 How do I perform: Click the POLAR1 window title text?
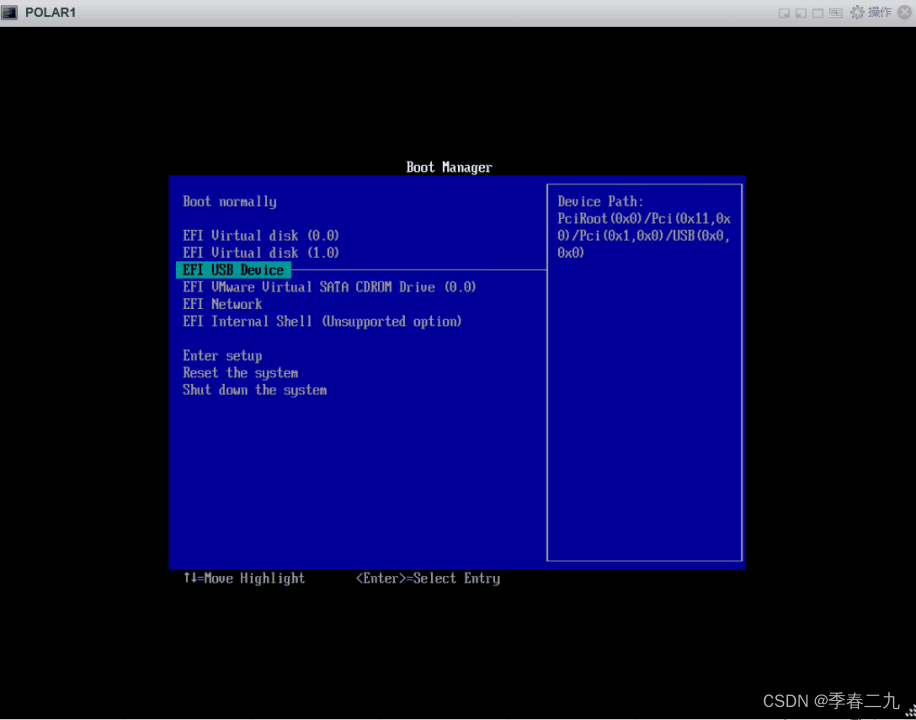coord(50,12)
